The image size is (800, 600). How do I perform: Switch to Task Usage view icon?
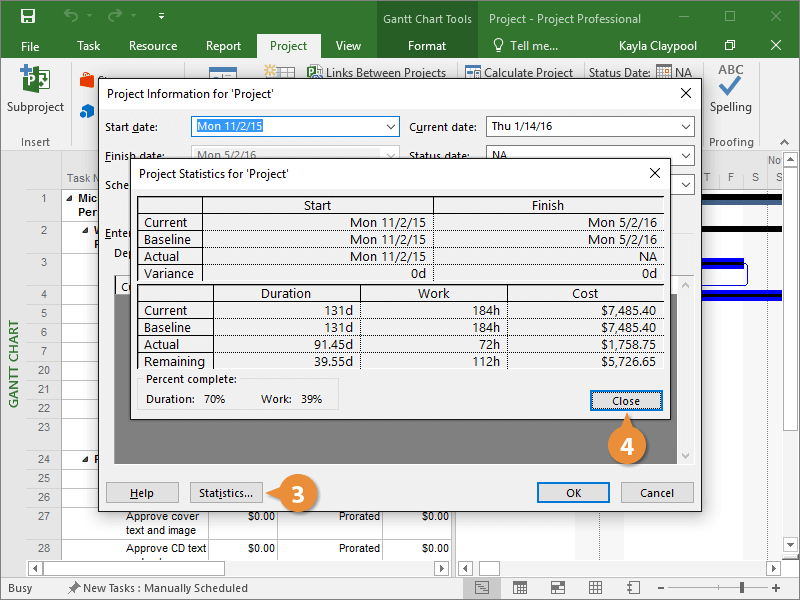(x=520, y=588)
